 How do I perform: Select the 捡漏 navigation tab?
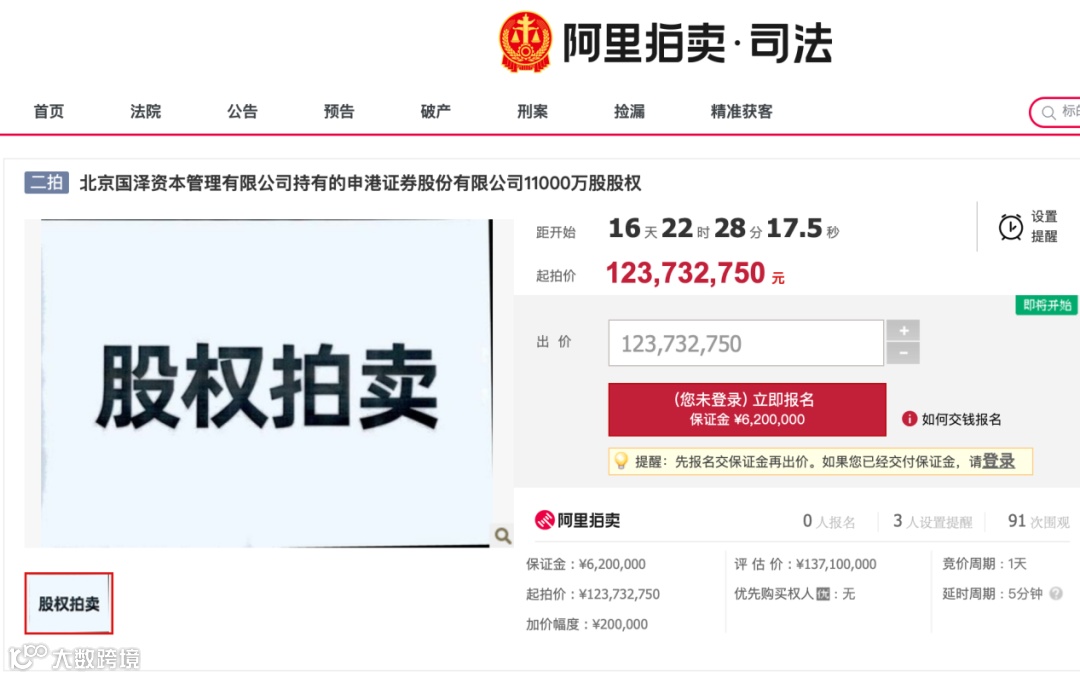629,112
